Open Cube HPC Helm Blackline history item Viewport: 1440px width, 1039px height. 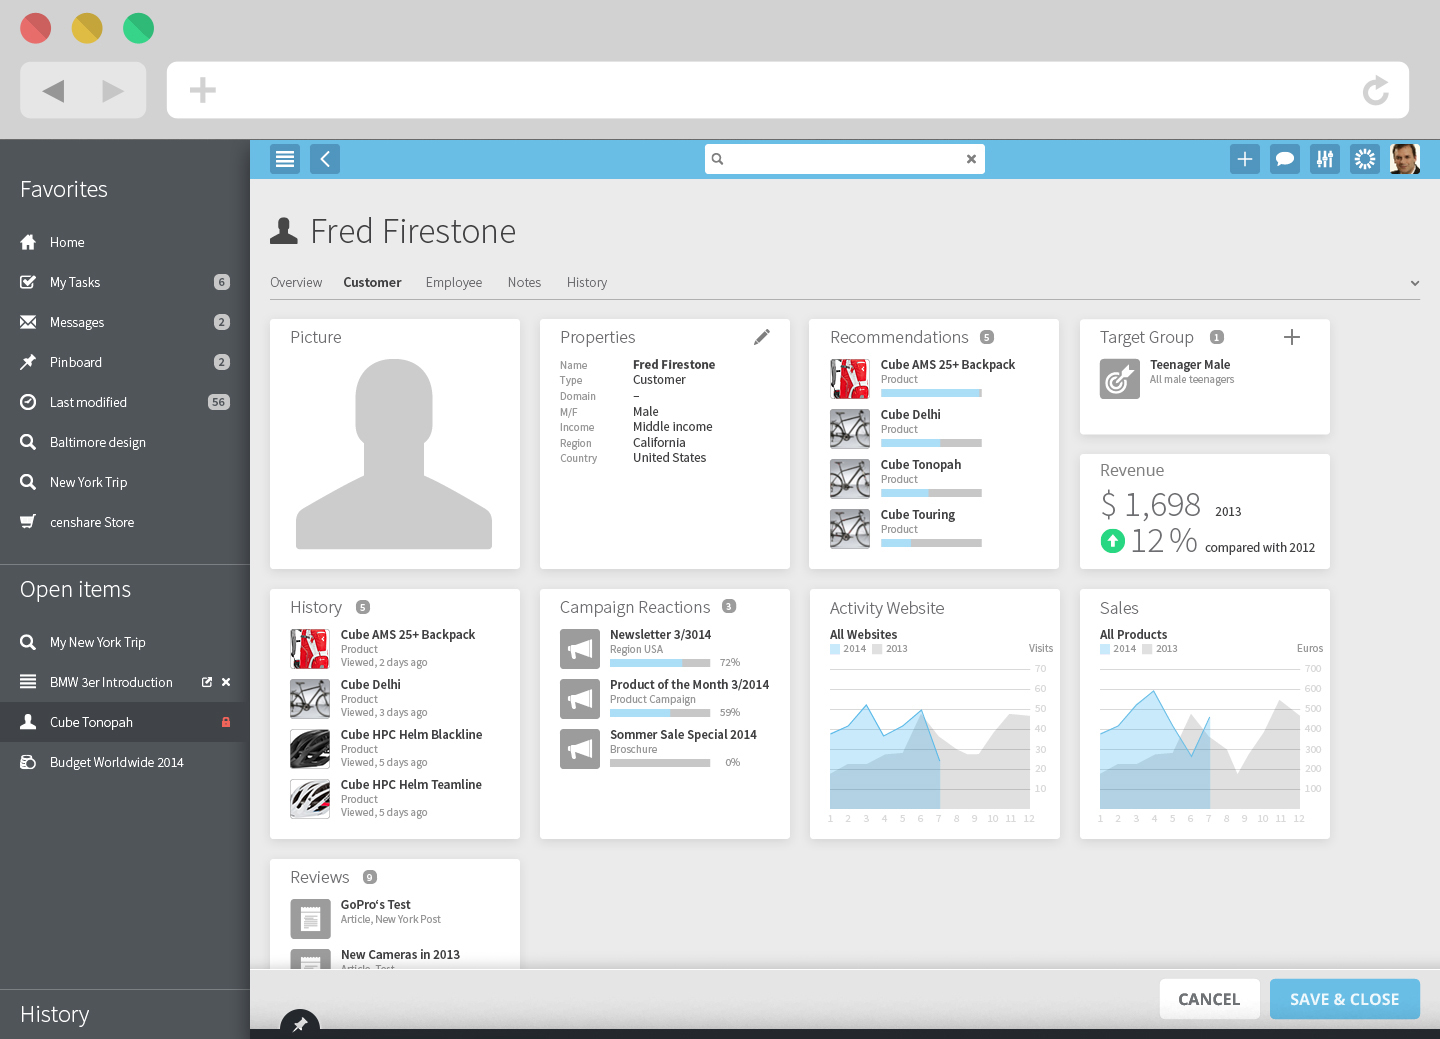(411, 735)
